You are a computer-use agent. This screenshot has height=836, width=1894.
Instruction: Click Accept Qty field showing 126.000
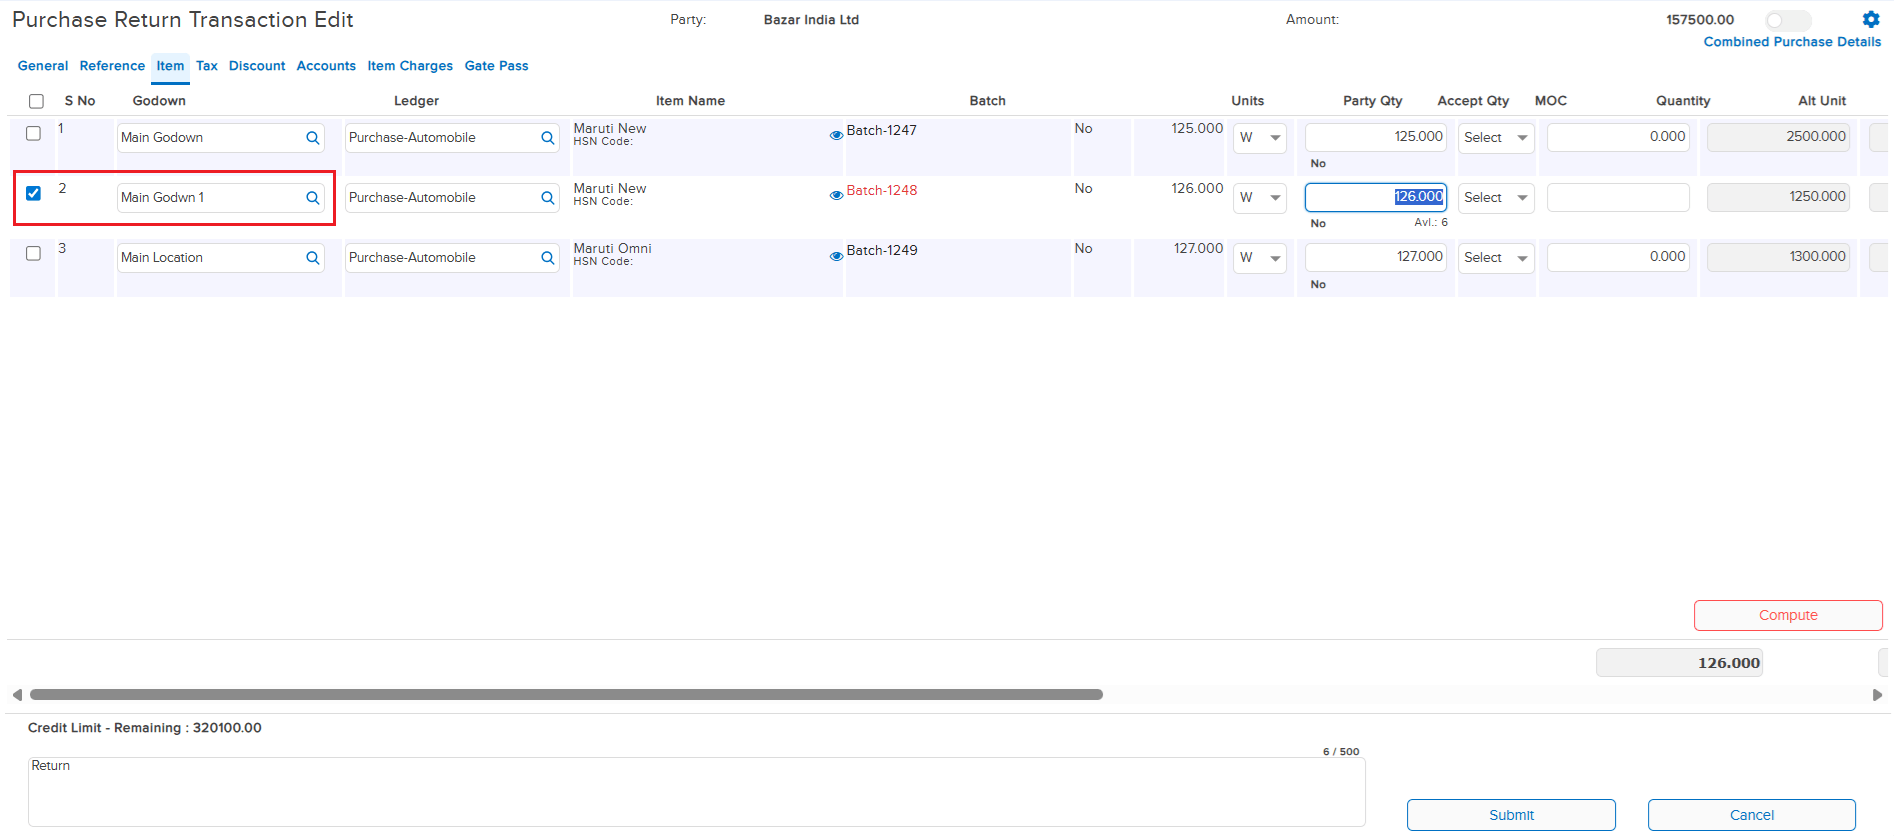coord(1376,197)
